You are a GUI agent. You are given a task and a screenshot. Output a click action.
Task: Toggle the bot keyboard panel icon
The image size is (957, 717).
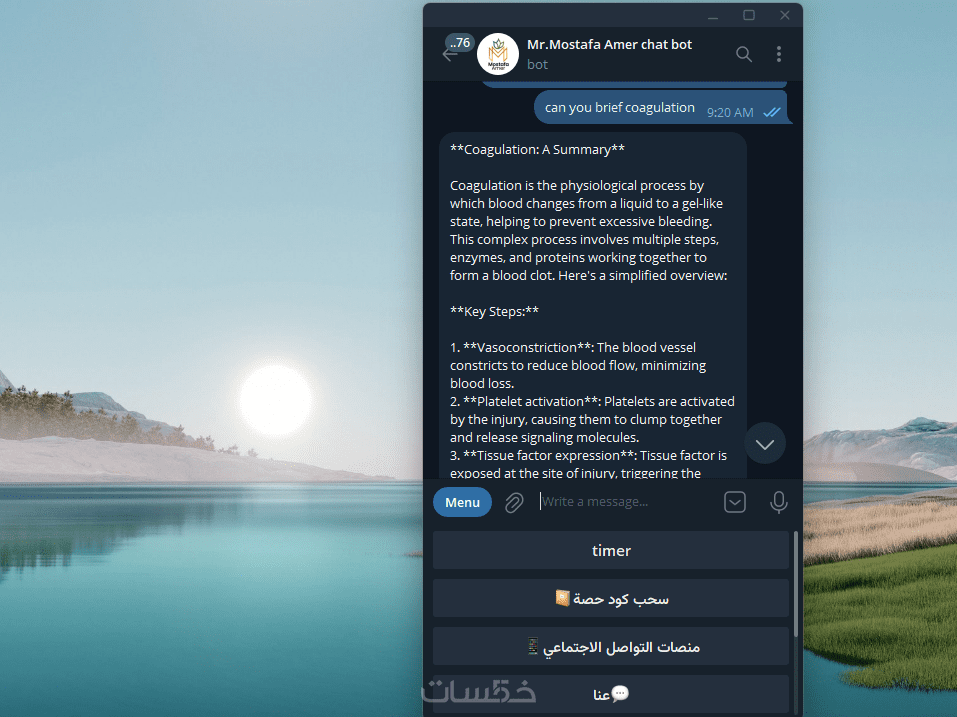[735, 502]
